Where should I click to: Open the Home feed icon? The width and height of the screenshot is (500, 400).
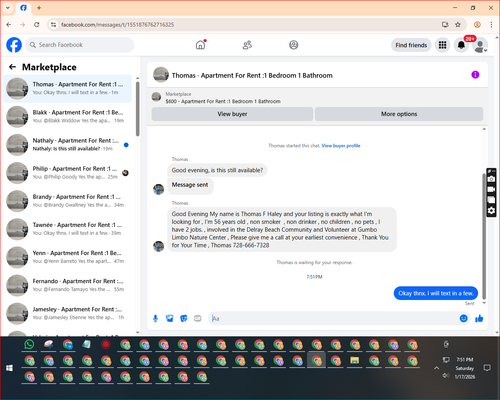tap(200, 45)
